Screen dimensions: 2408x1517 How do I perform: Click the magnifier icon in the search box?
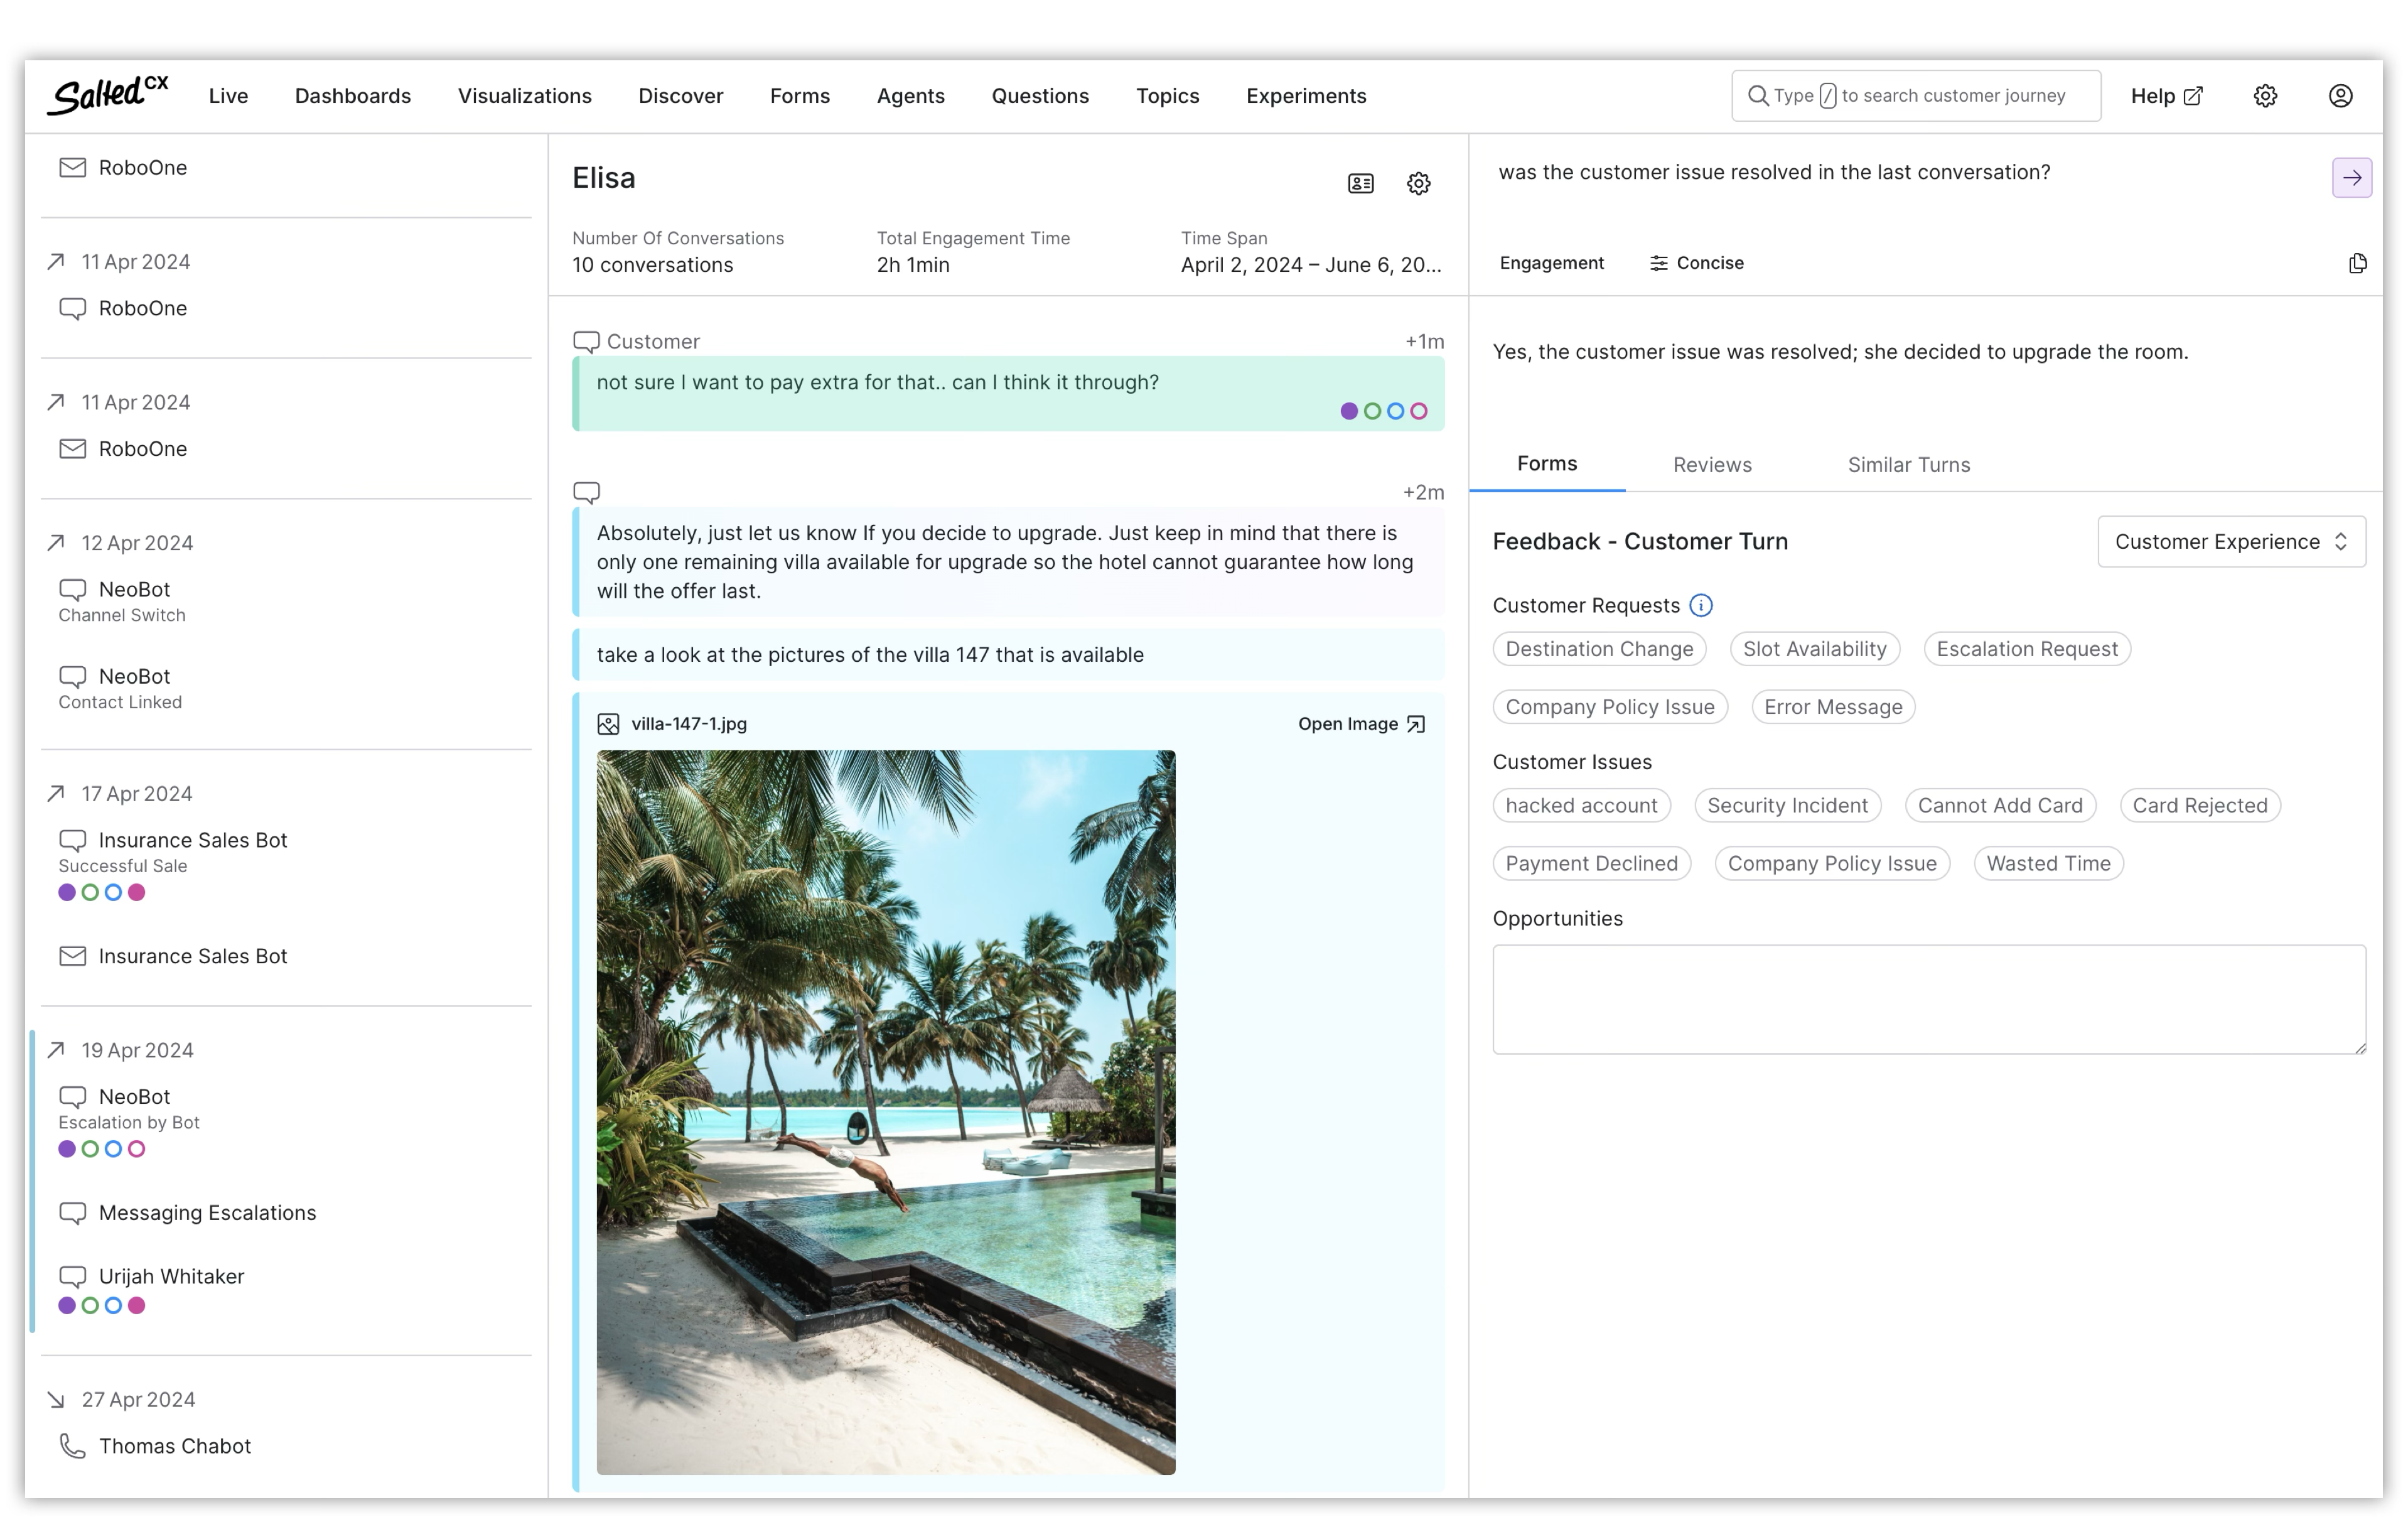pos(1757,96)
